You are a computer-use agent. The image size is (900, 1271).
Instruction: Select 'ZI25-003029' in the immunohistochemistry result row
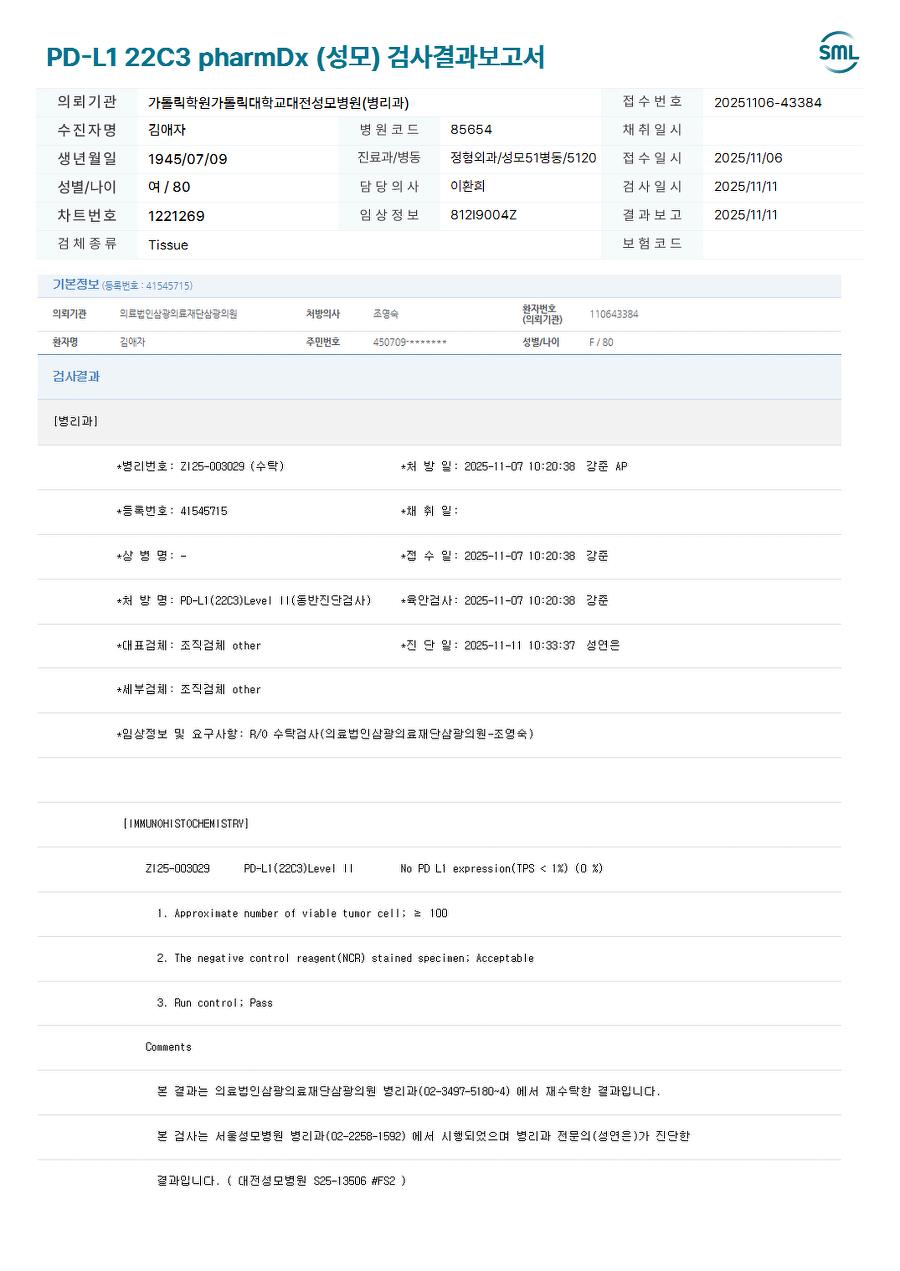coord(177,869)
